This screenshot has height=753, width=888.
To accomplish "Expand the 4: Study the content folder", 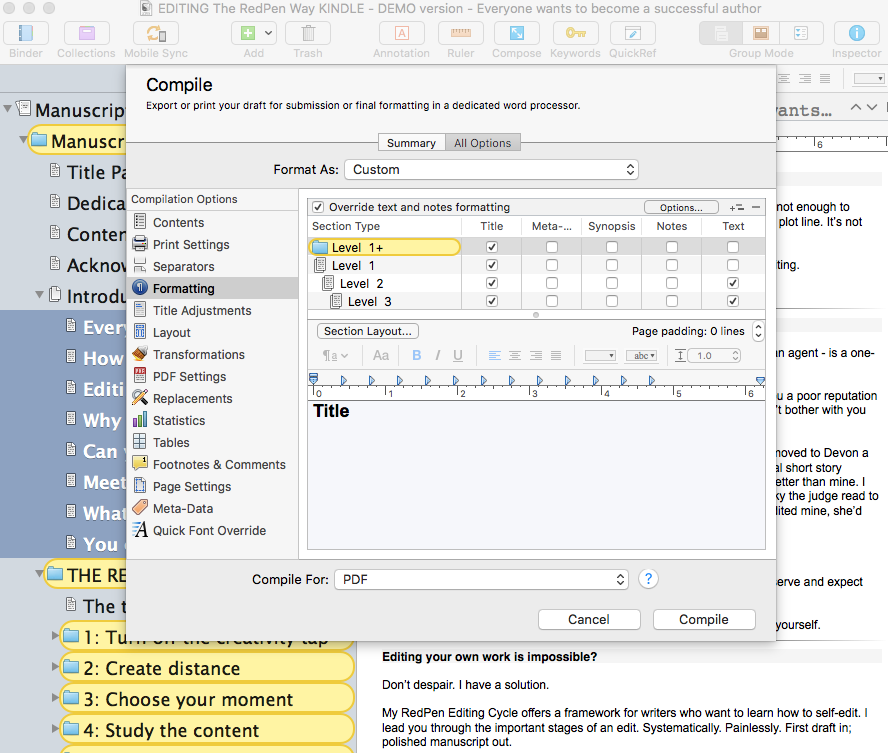I will coord(55,728).
